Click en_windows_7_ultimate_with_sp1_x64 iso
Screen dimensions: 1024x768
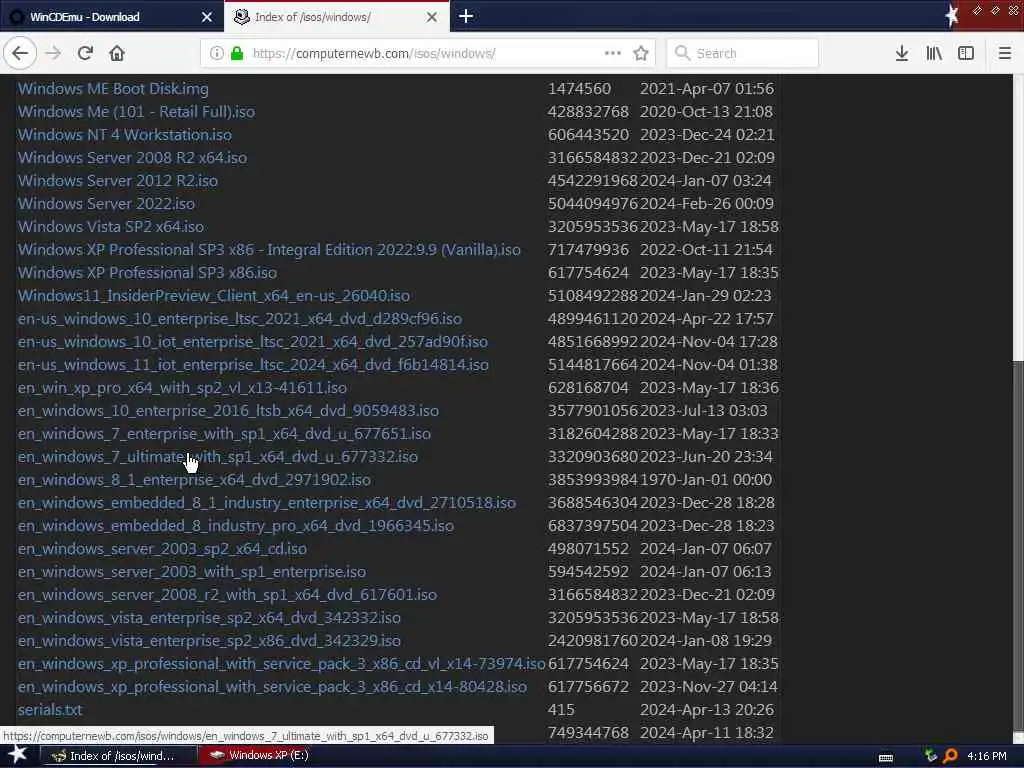click(217, 456)
